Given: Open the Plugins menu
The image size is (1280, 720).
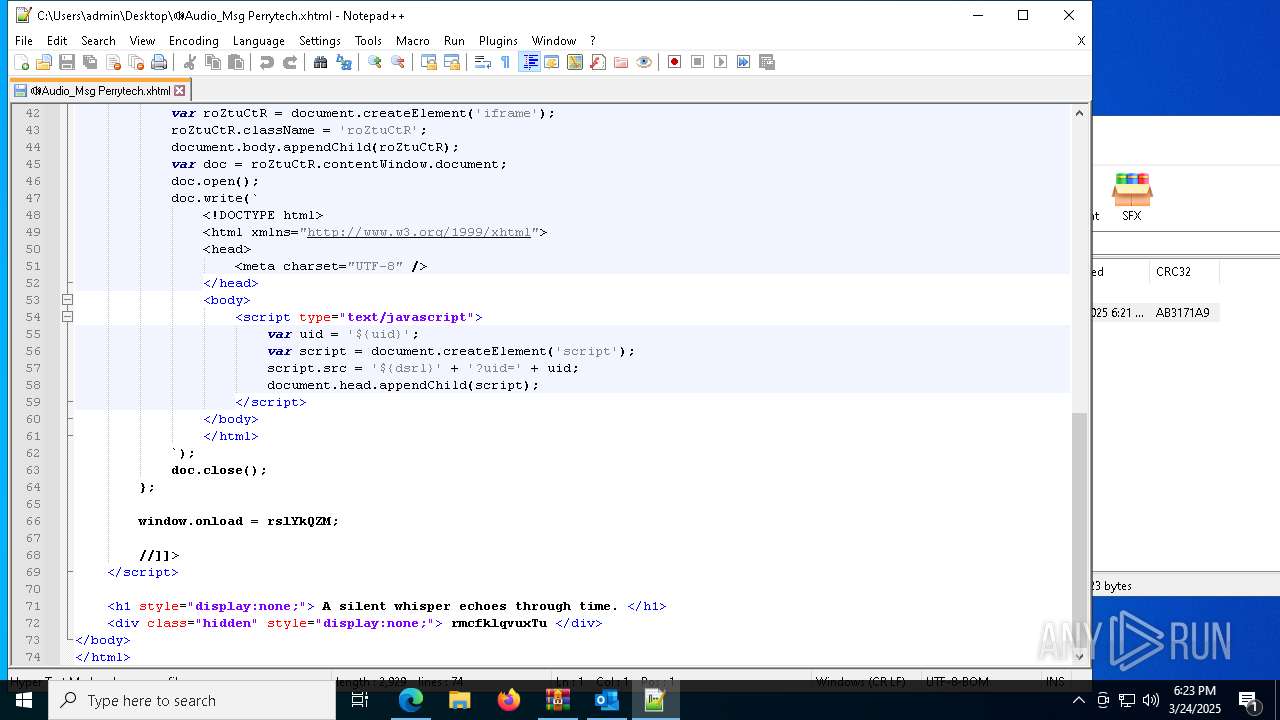Looking at the screenshot, I should [498, 41].
